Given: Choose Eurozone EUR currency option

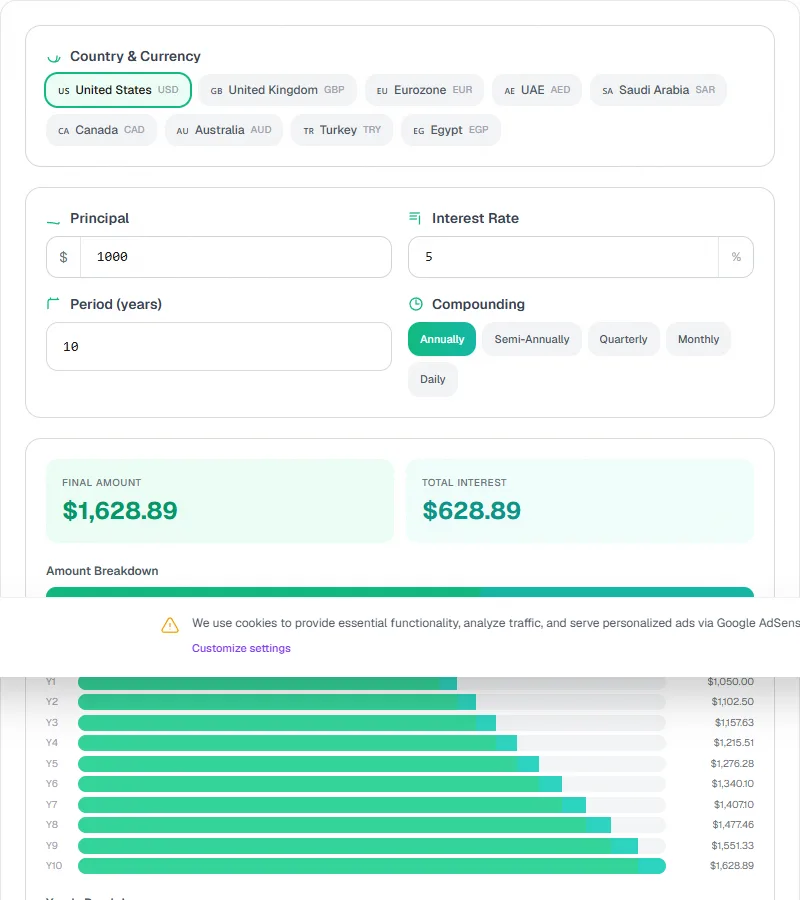Looking at the screenshot, I should click(x=424, y=90).
